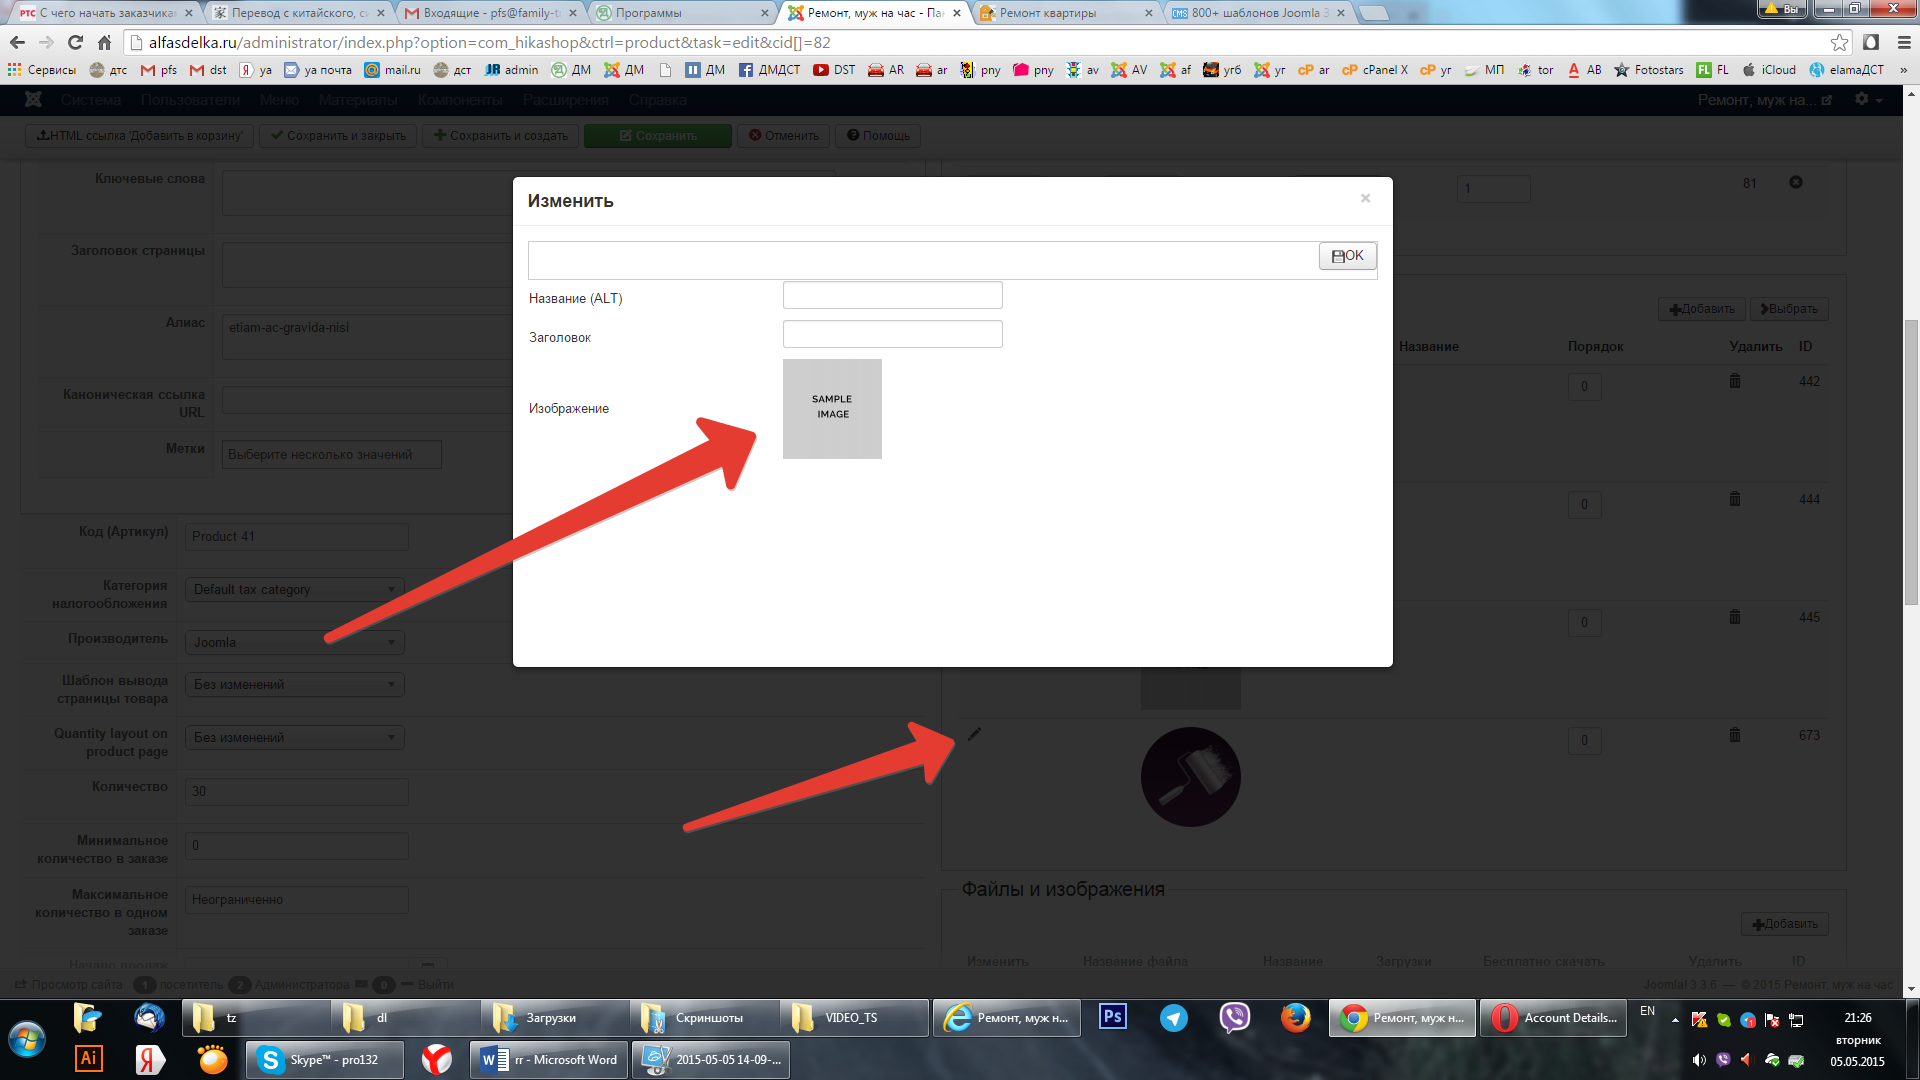Click the Photoshop taskbar icon

[x=1112, y=1017]
